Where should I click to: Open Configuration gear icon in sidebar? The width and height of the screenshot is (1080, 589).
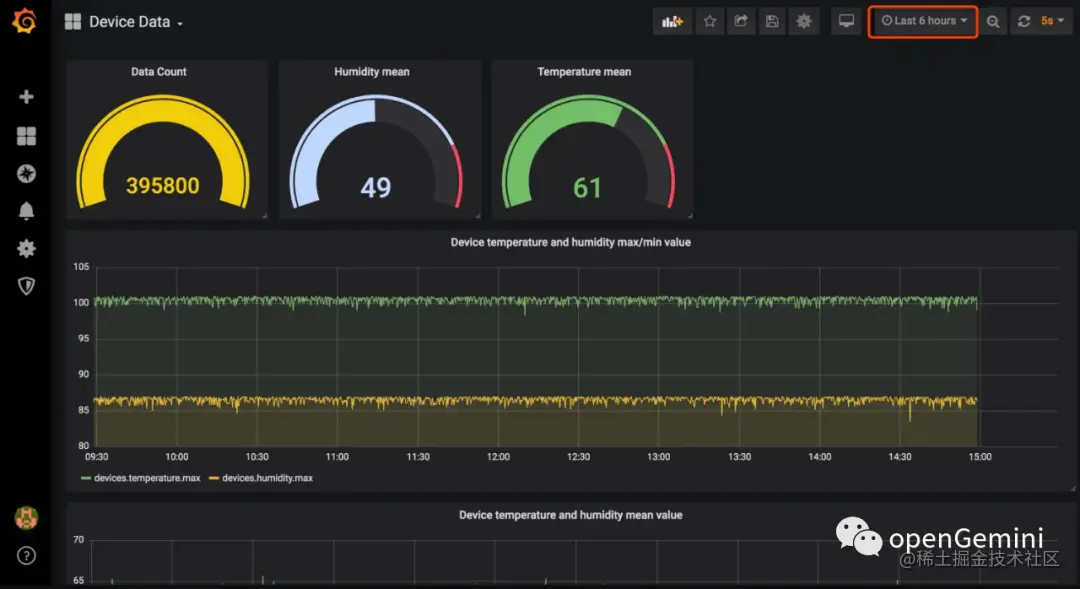(x=26, y=248)
